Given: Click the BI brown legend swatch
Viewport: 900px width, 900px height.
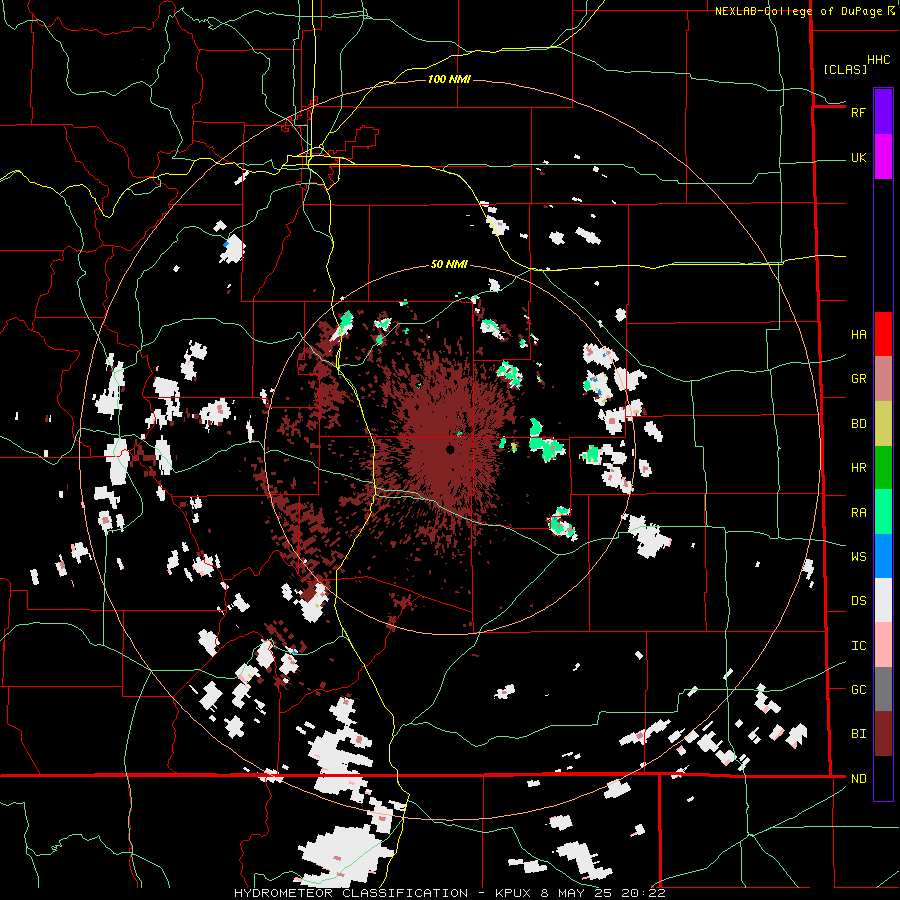Looking at the screenshot, I should [x=883, y=734].
